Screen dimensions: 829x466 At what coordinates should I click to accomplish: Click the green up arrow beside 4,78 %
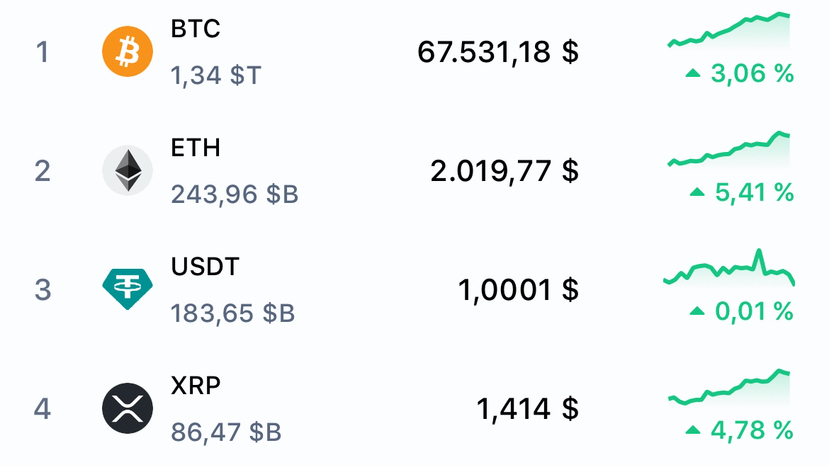tap(692, 430)
